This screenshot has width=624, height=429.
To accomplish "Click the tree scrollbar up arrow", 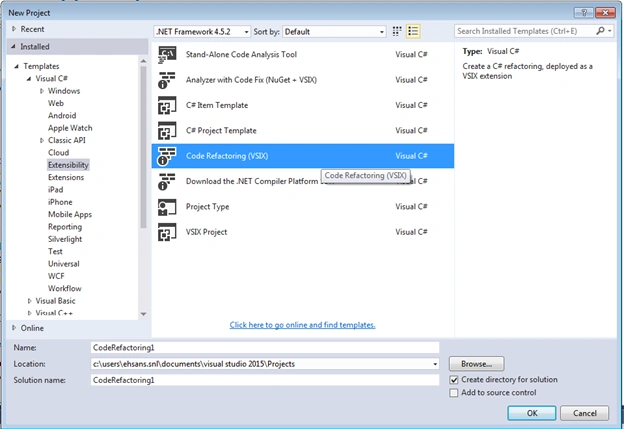I will point(143,61).
